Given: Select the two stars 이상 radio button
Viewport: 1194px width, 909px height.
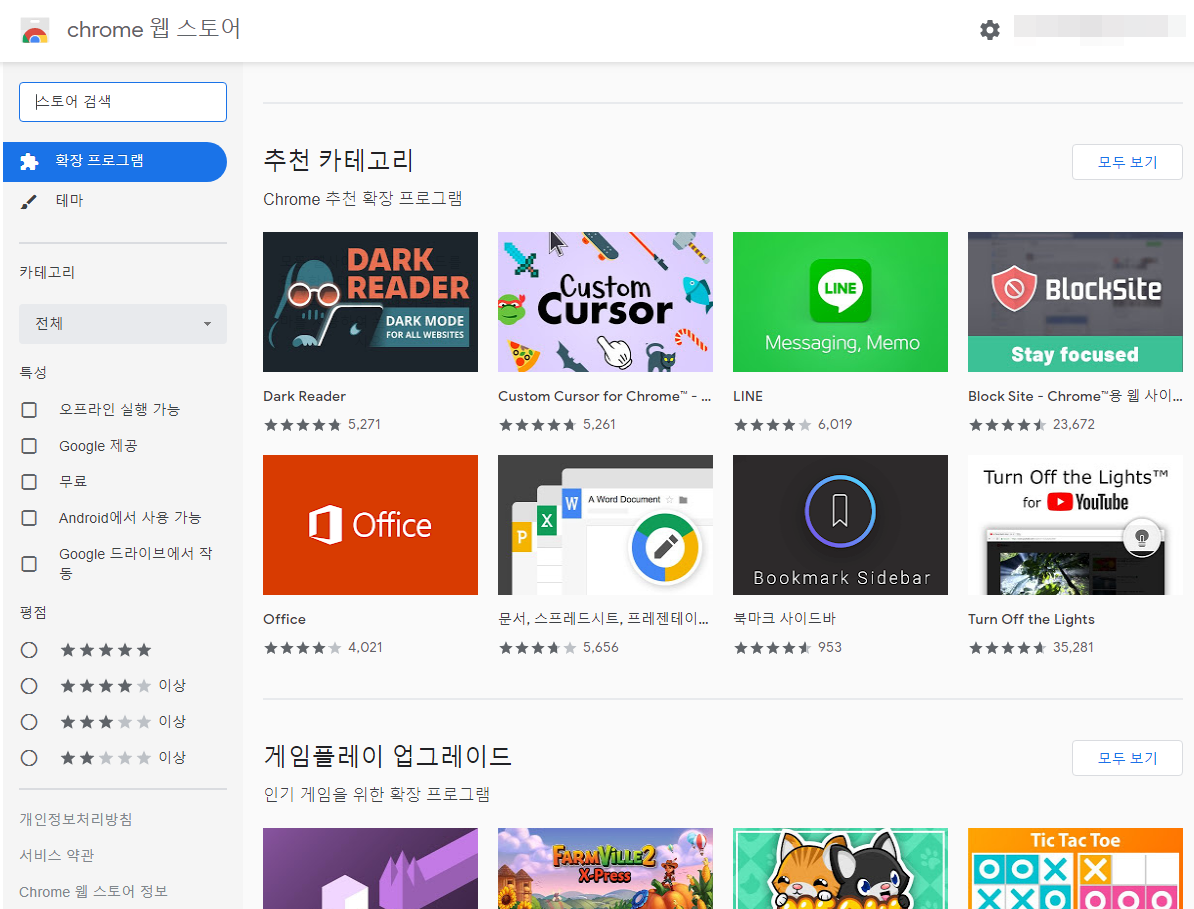Looking at the screenshot, I should pyautogui.click(x=29, y=758).
